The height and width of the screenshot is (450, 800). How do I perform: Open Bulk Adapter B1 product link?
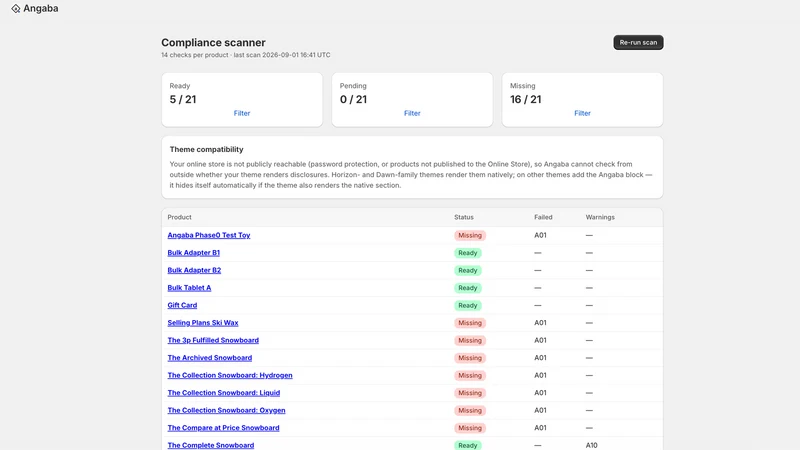(x=193, y=253)
